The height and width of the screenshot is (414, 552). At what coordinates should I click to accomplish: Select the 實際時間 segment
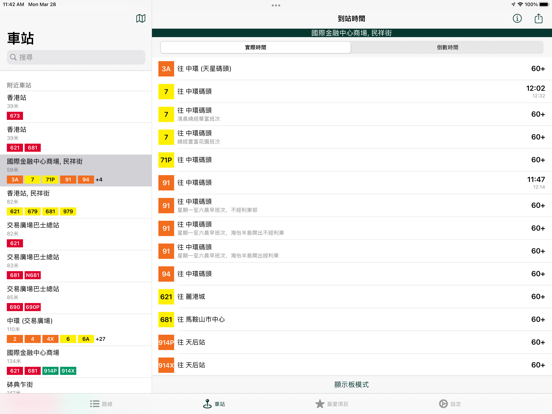coord(256,47)
